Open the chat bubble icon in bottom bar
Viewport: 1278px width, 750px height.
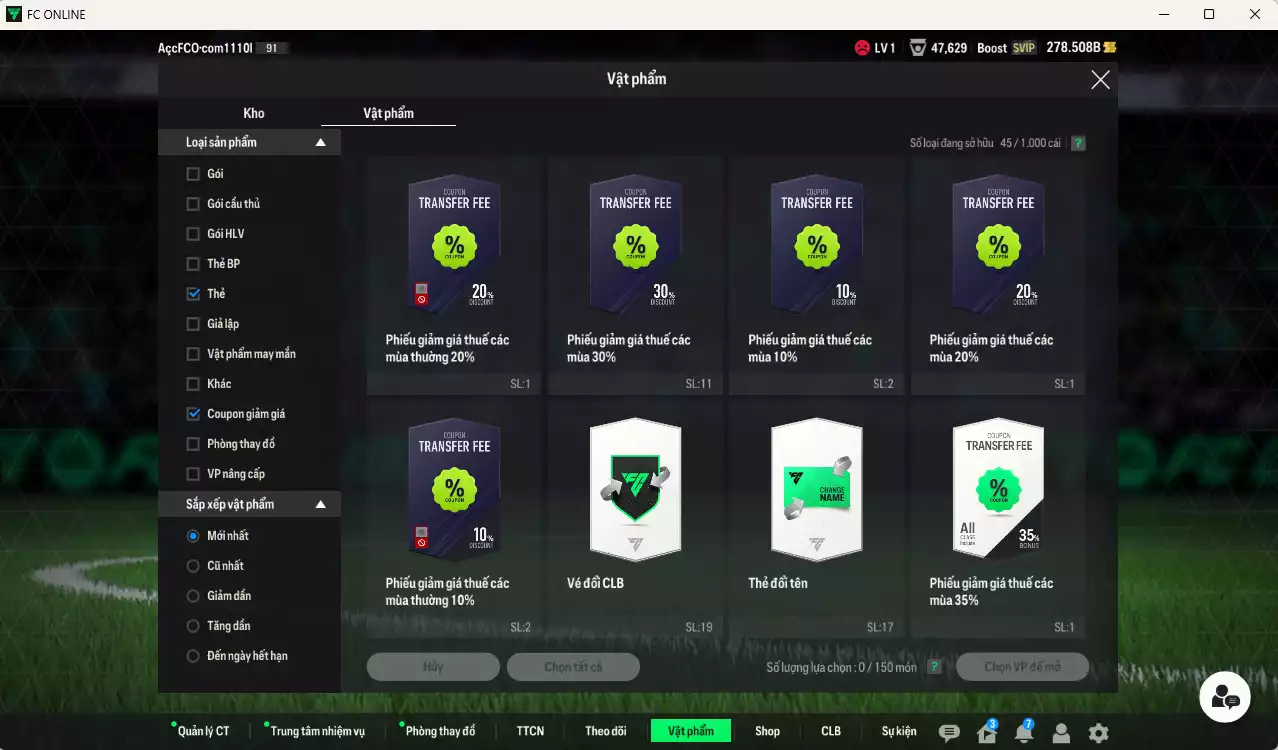click(x=949, y=733)
